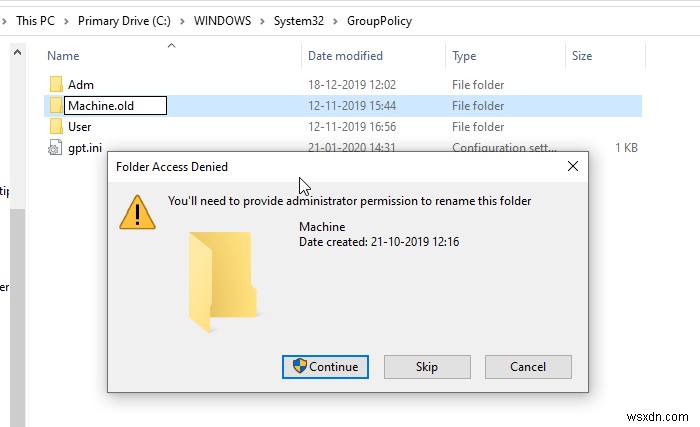
Task: Click the Adm folder icon
Action: (x=56, y=85)
